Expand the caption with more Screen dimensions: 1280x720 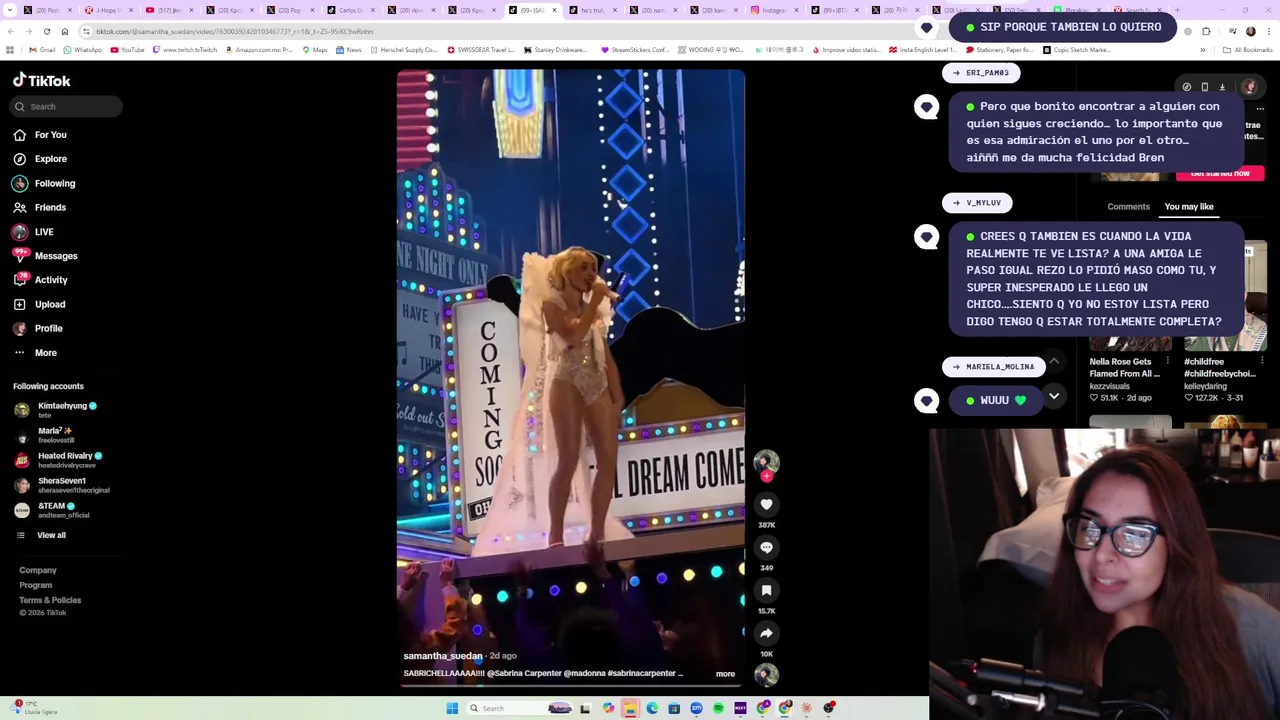pyautogui.click(x=725, y=674)
